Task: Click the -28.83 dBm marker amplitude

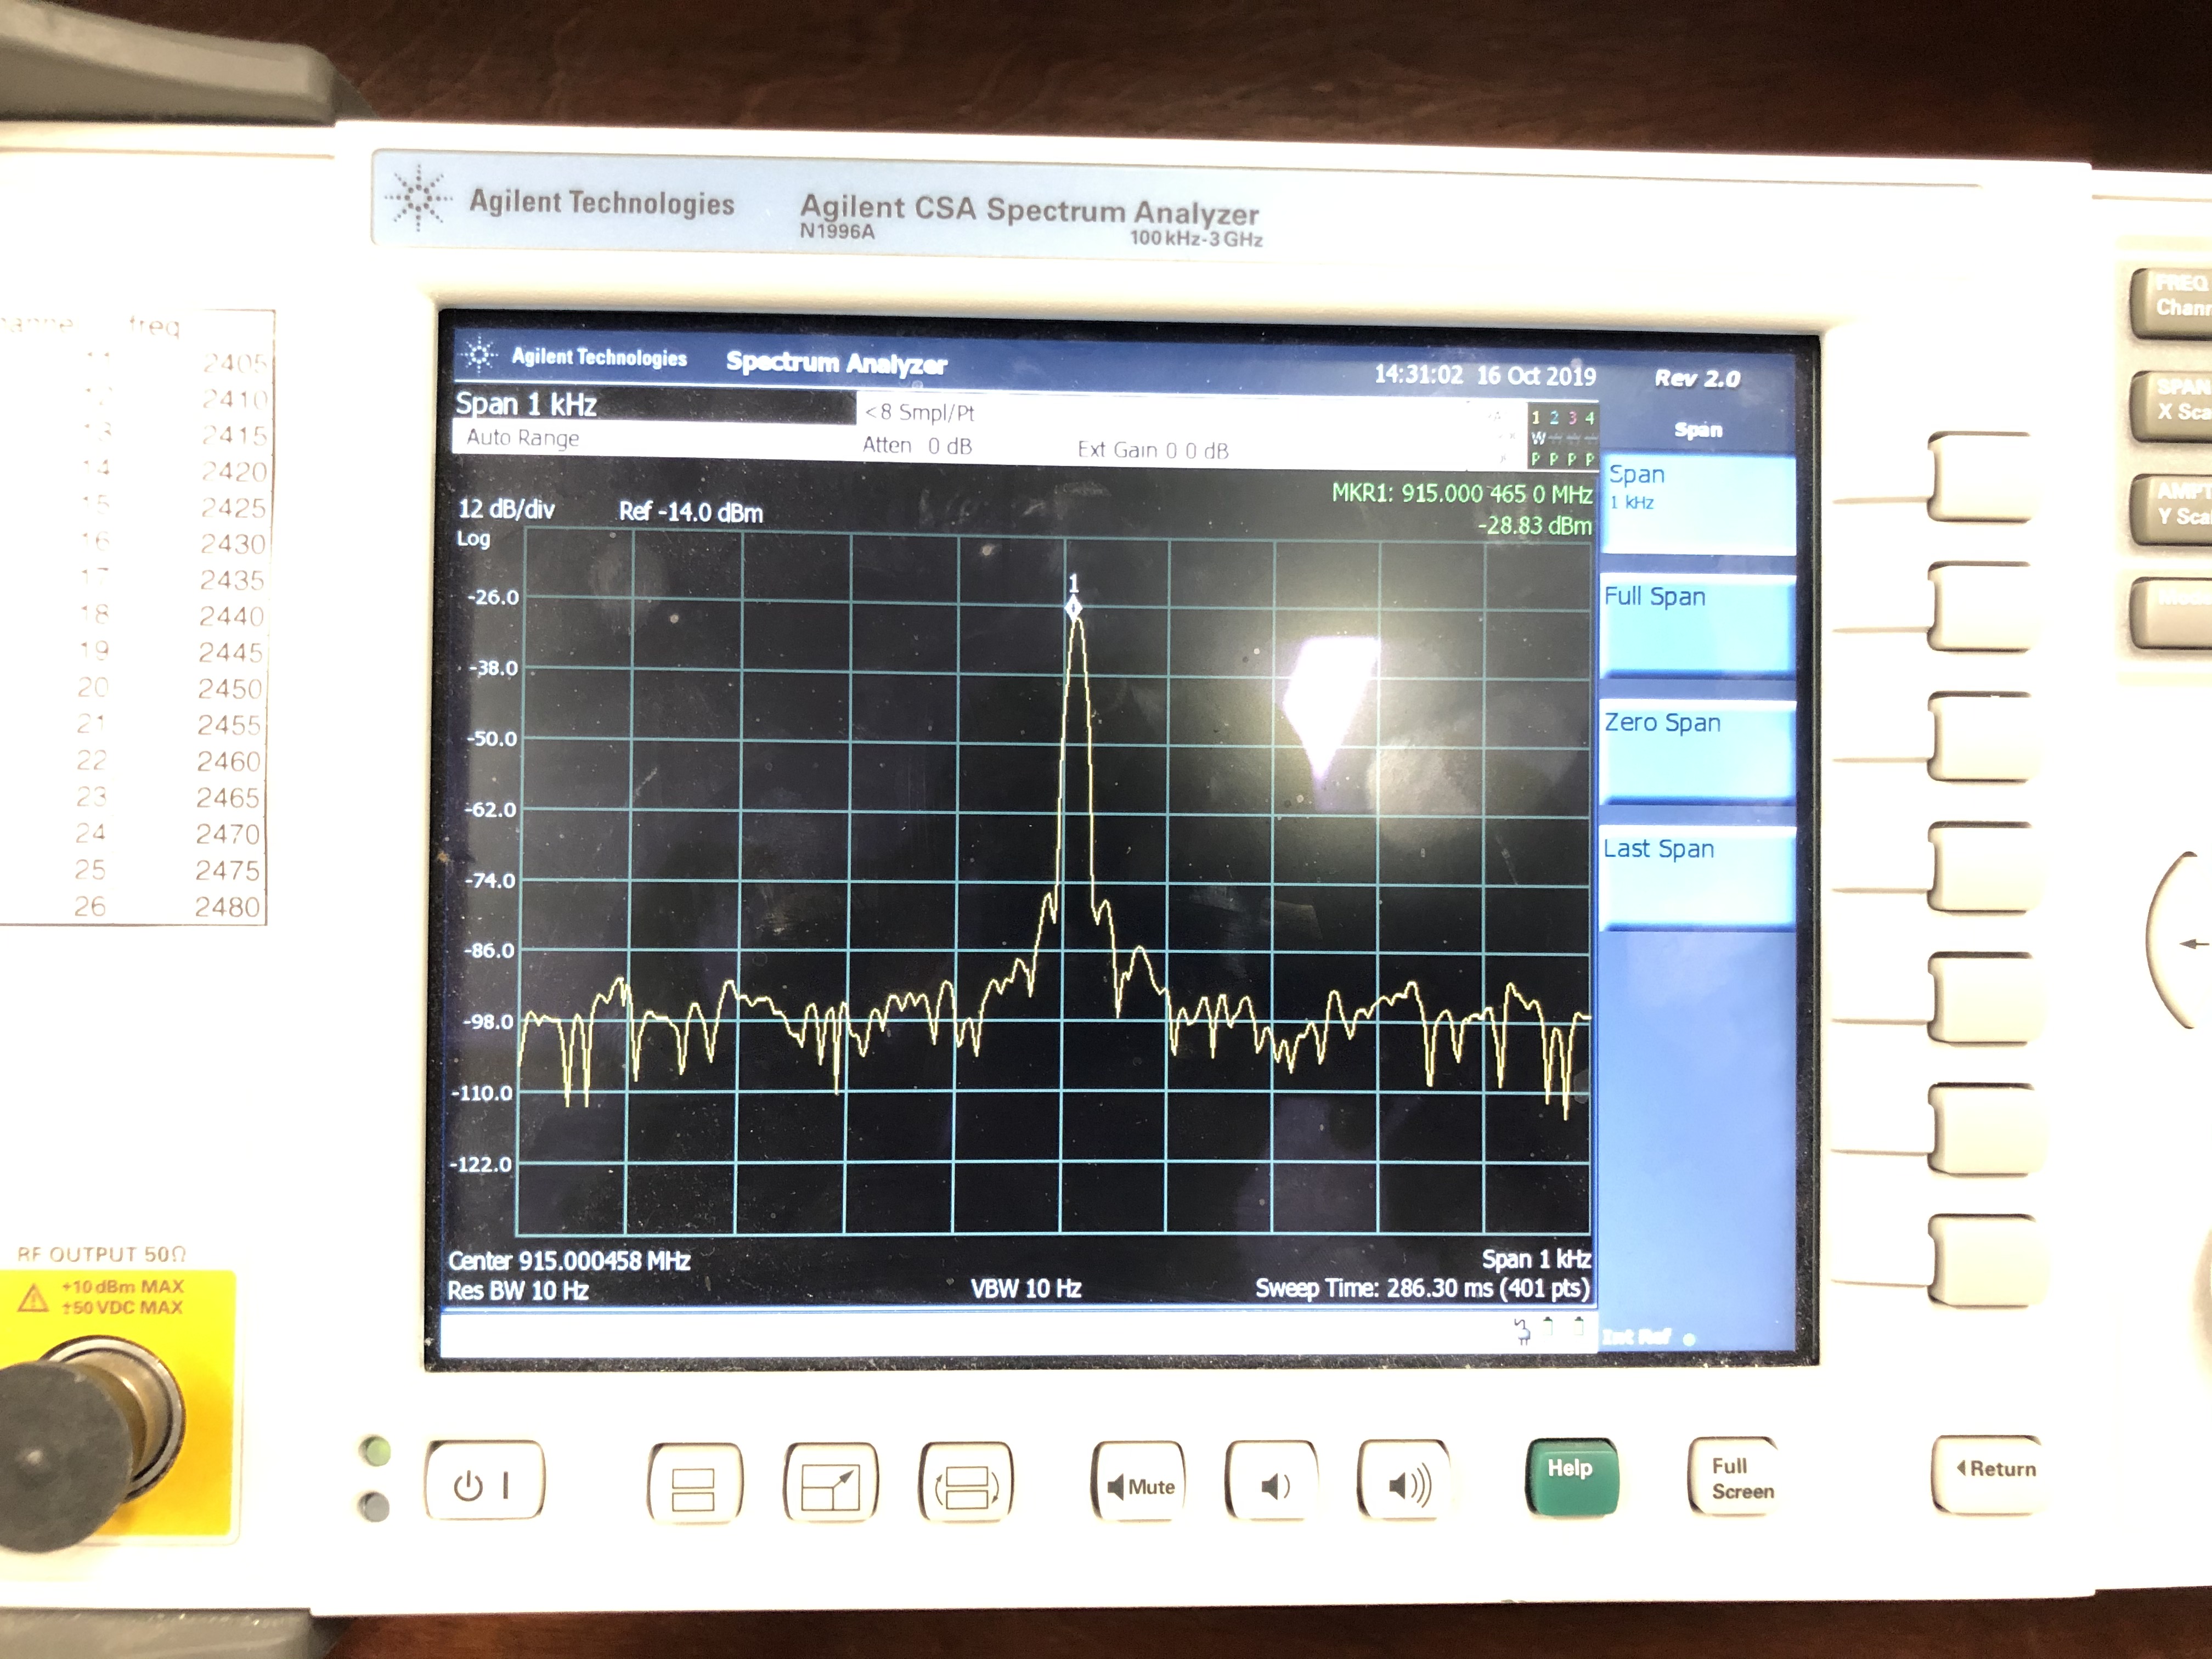Action: [1535, 525]
